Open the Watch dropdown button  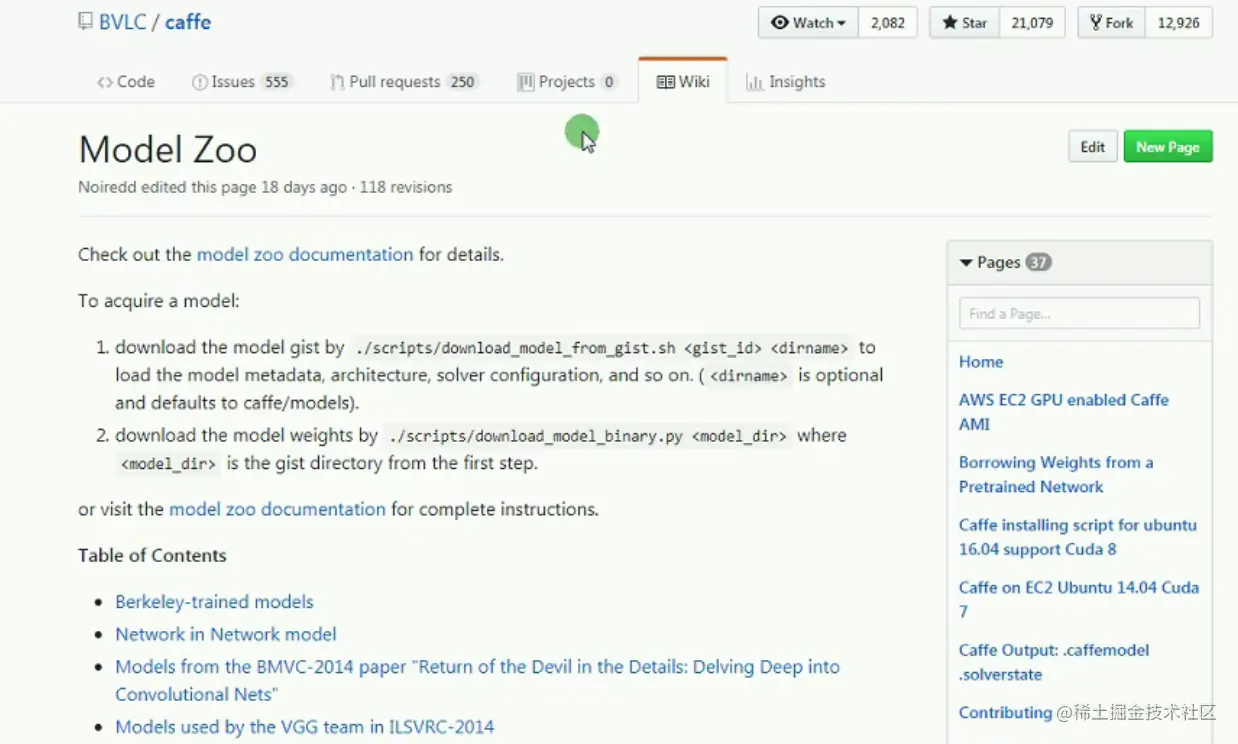coord(808,23)
